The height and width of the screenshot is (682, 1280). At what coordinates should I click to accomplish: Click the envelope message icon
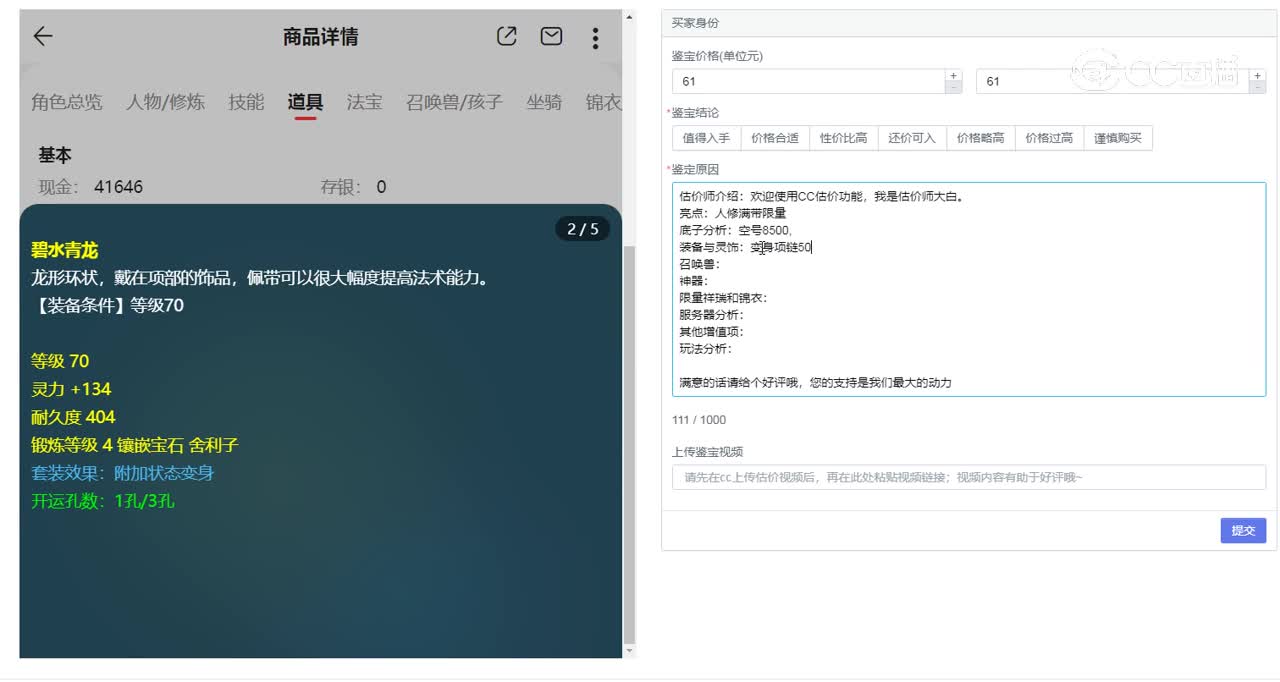click(551, 36)
